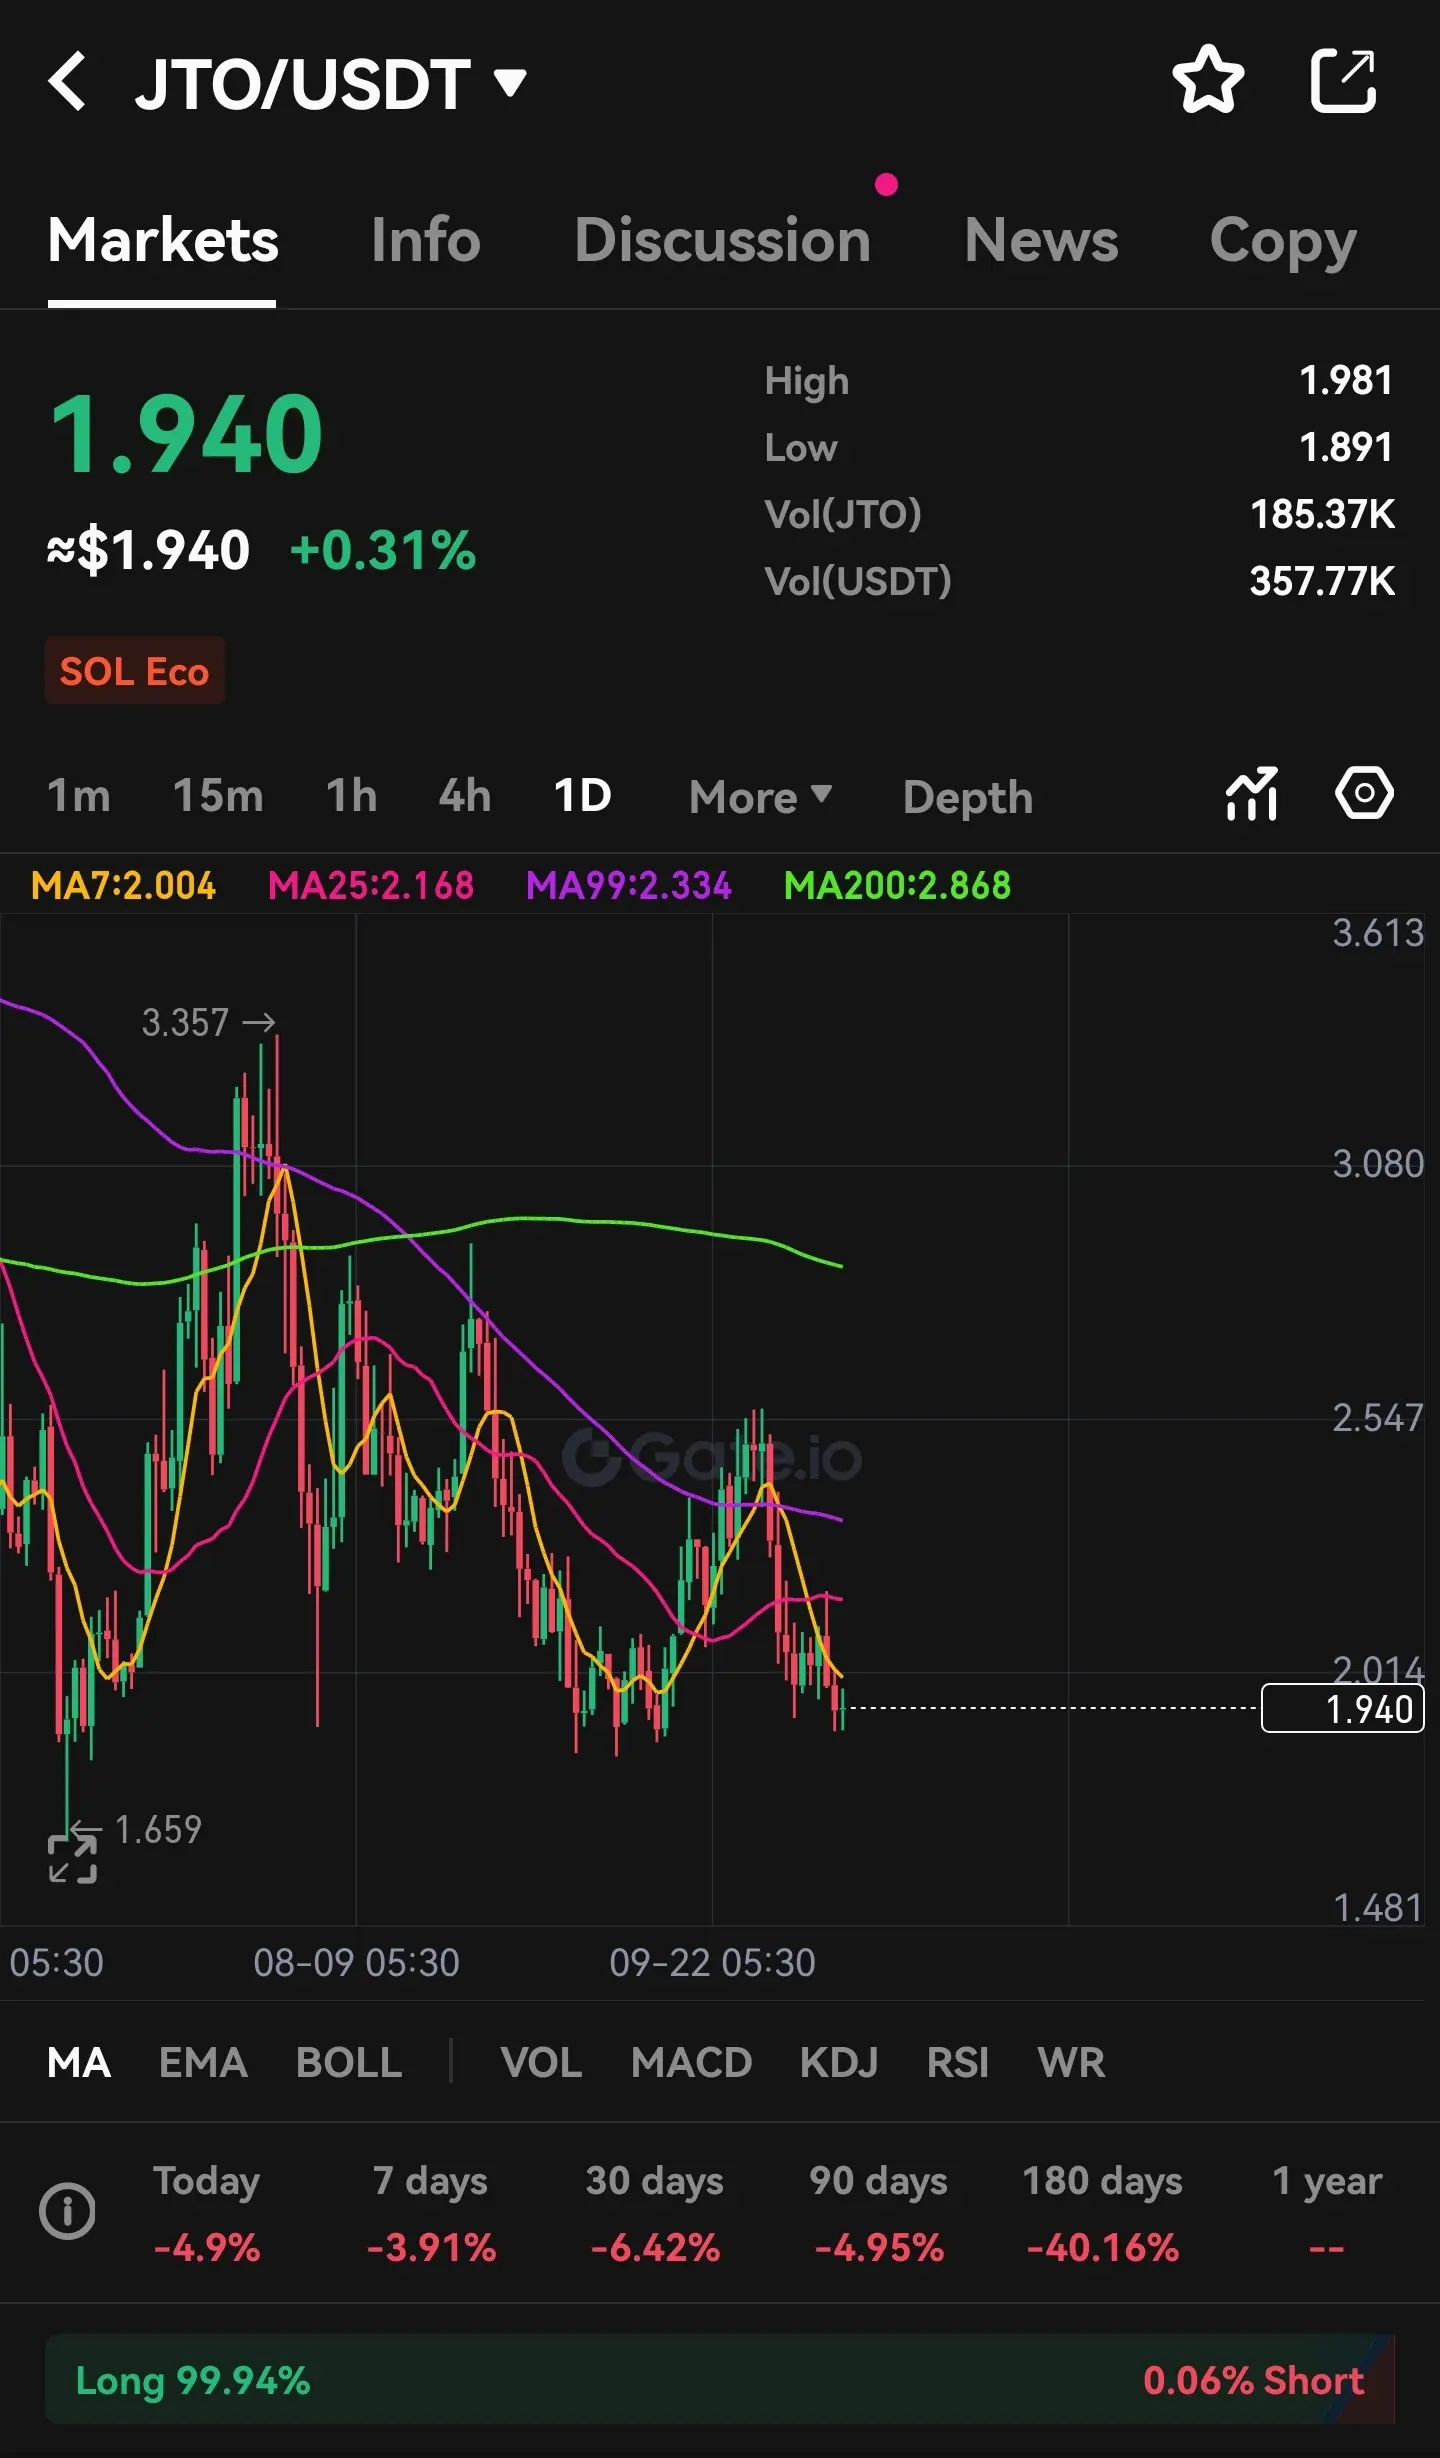Click the 1 year performance entry
Image resolution: width=1440 pixels, height=2458 pixels.
(1327, 2213)
